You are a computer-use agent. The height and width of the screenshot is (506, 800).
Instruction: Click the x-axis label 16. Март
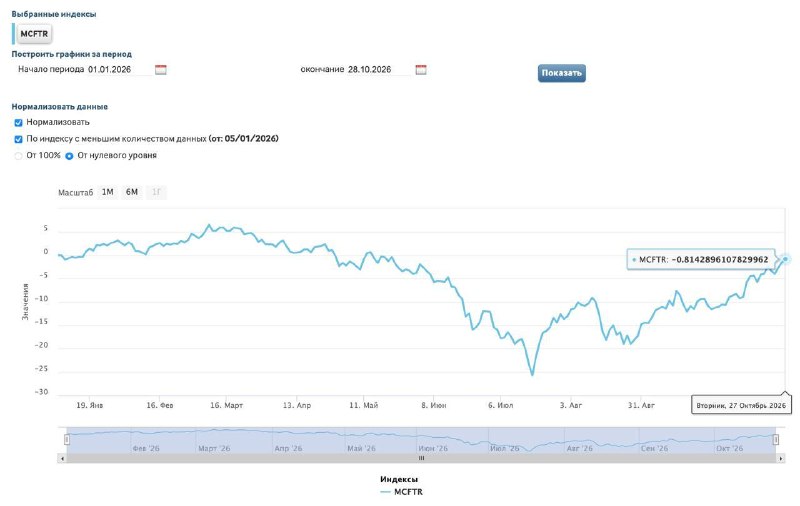pos(227,405)
